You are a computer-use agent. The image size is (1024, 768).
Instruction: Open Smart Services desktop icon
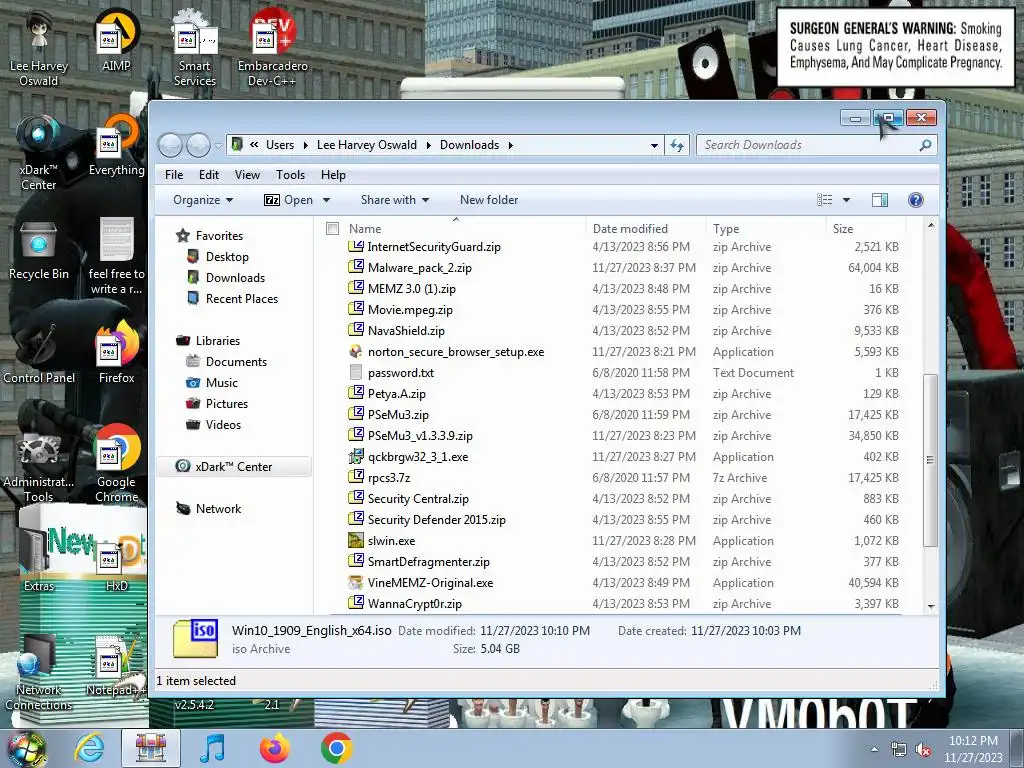(195, 49)
